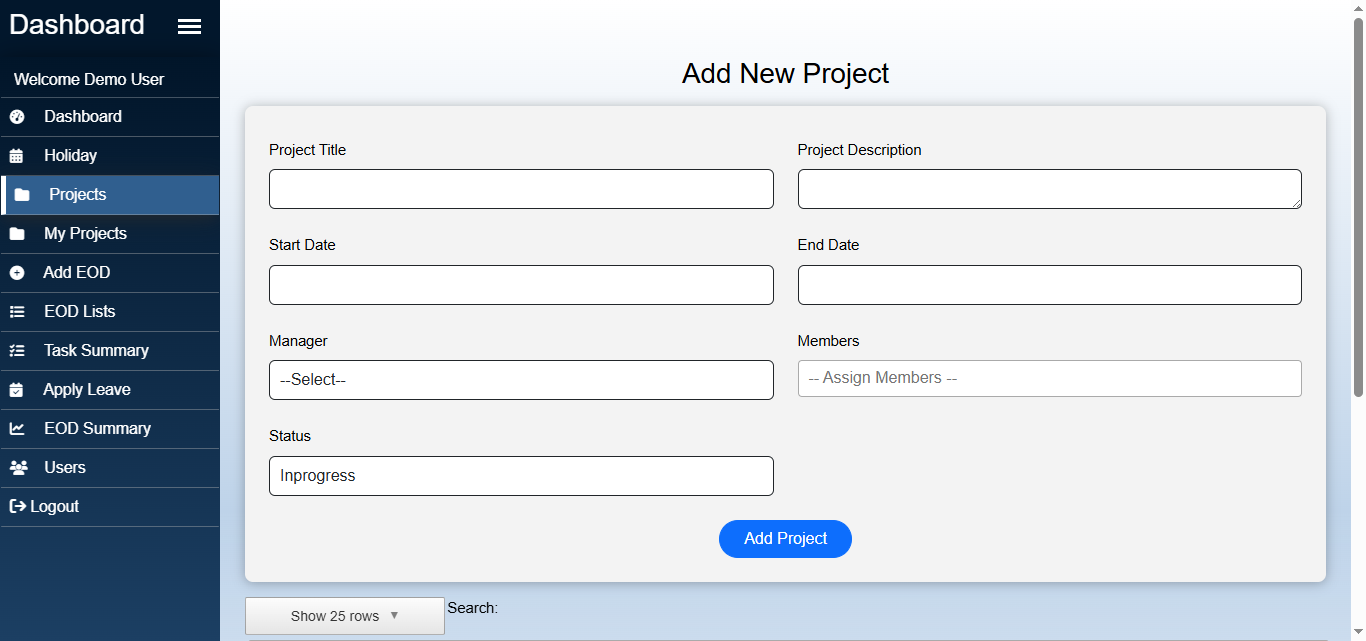Screen dimensions: 1366x641
Task: Click the Users group icon
Action: coord(18,468)
